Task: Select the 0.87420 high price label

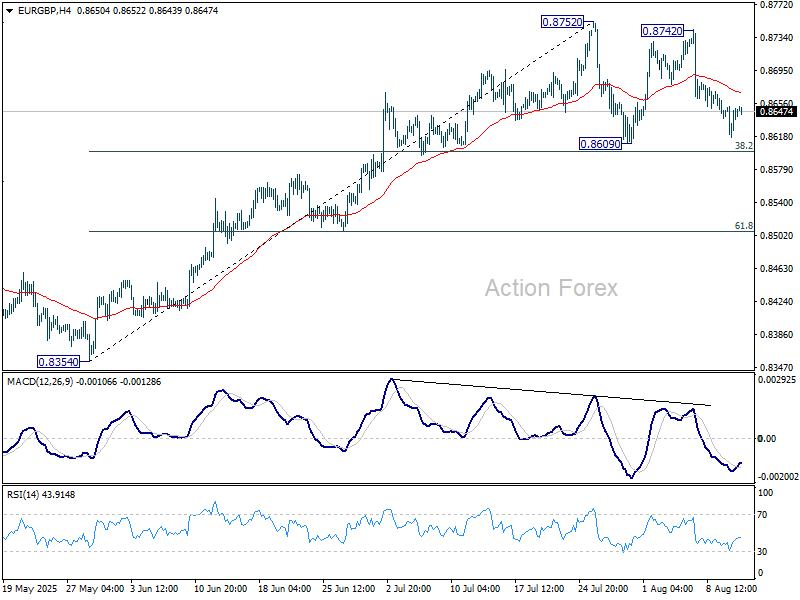Action: pos(662,31)
